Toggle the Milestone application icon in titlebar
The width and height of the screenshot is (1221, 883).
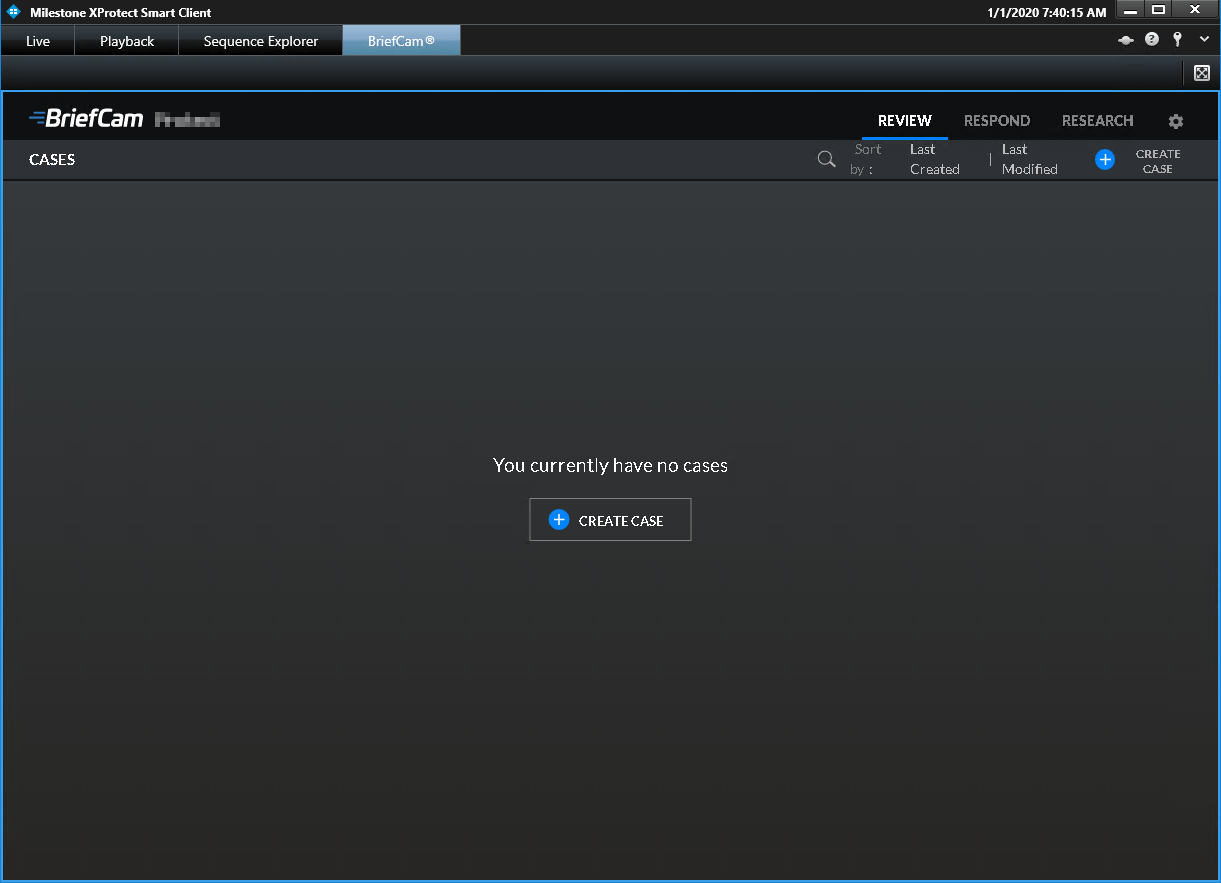12,11
